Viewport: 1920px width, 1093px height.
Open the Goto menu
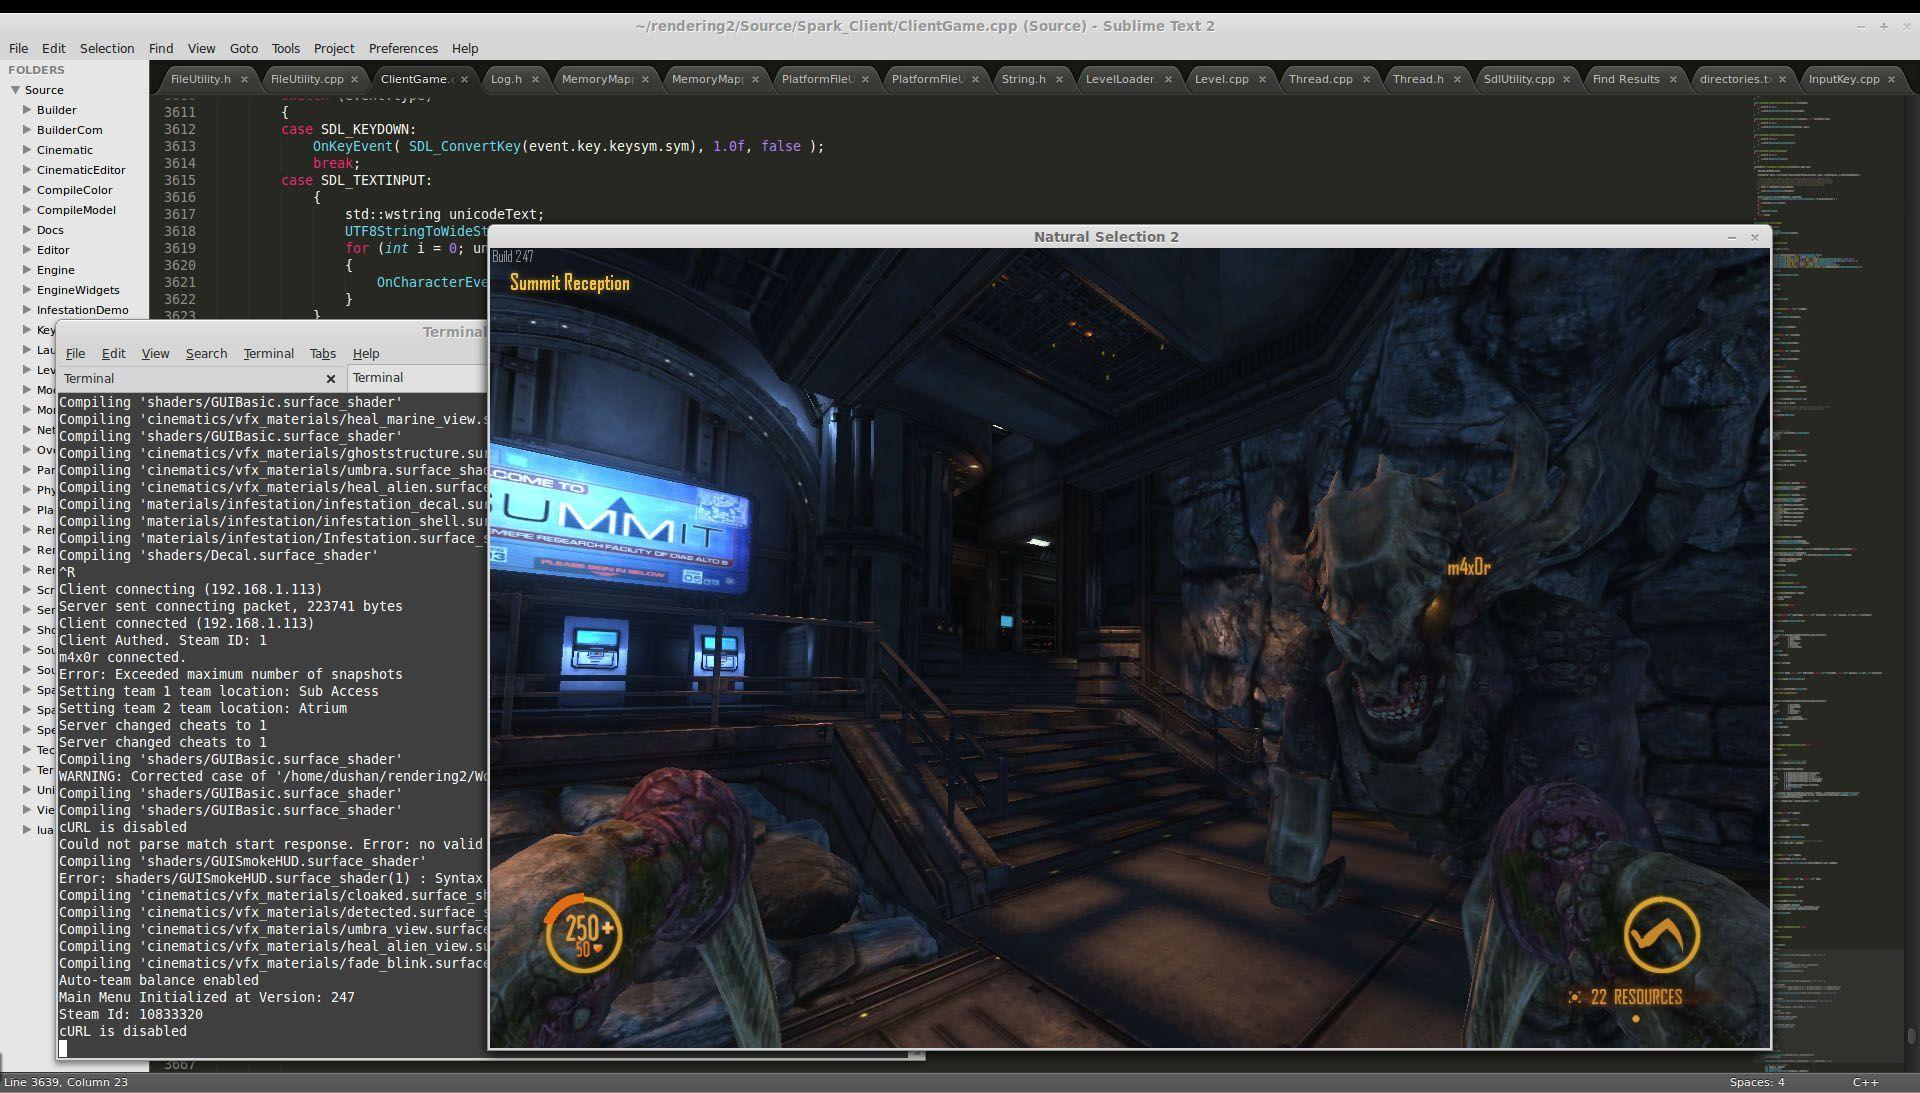pos(244,48)
